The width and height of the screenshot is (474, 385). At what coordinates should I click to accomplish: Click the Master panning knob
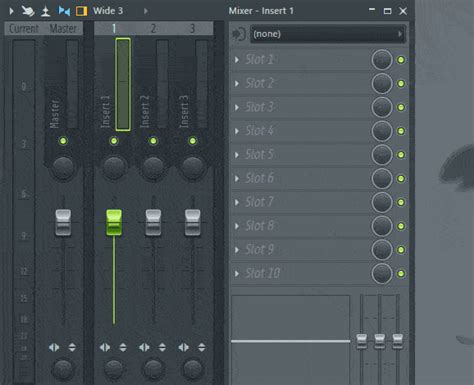[x=63, y=168]
